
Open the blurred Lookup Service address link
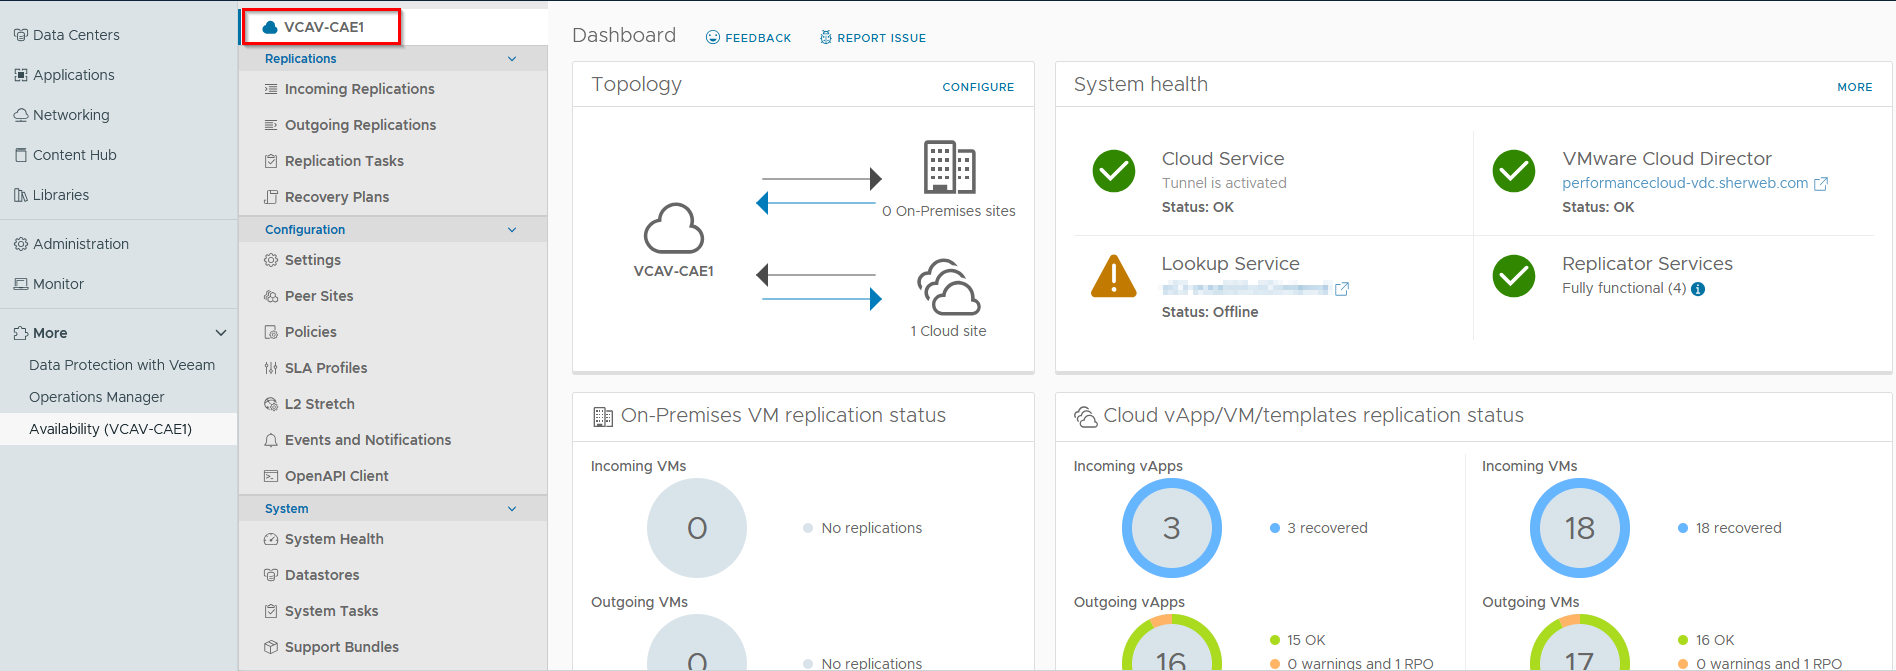[x=1245, y=288]
